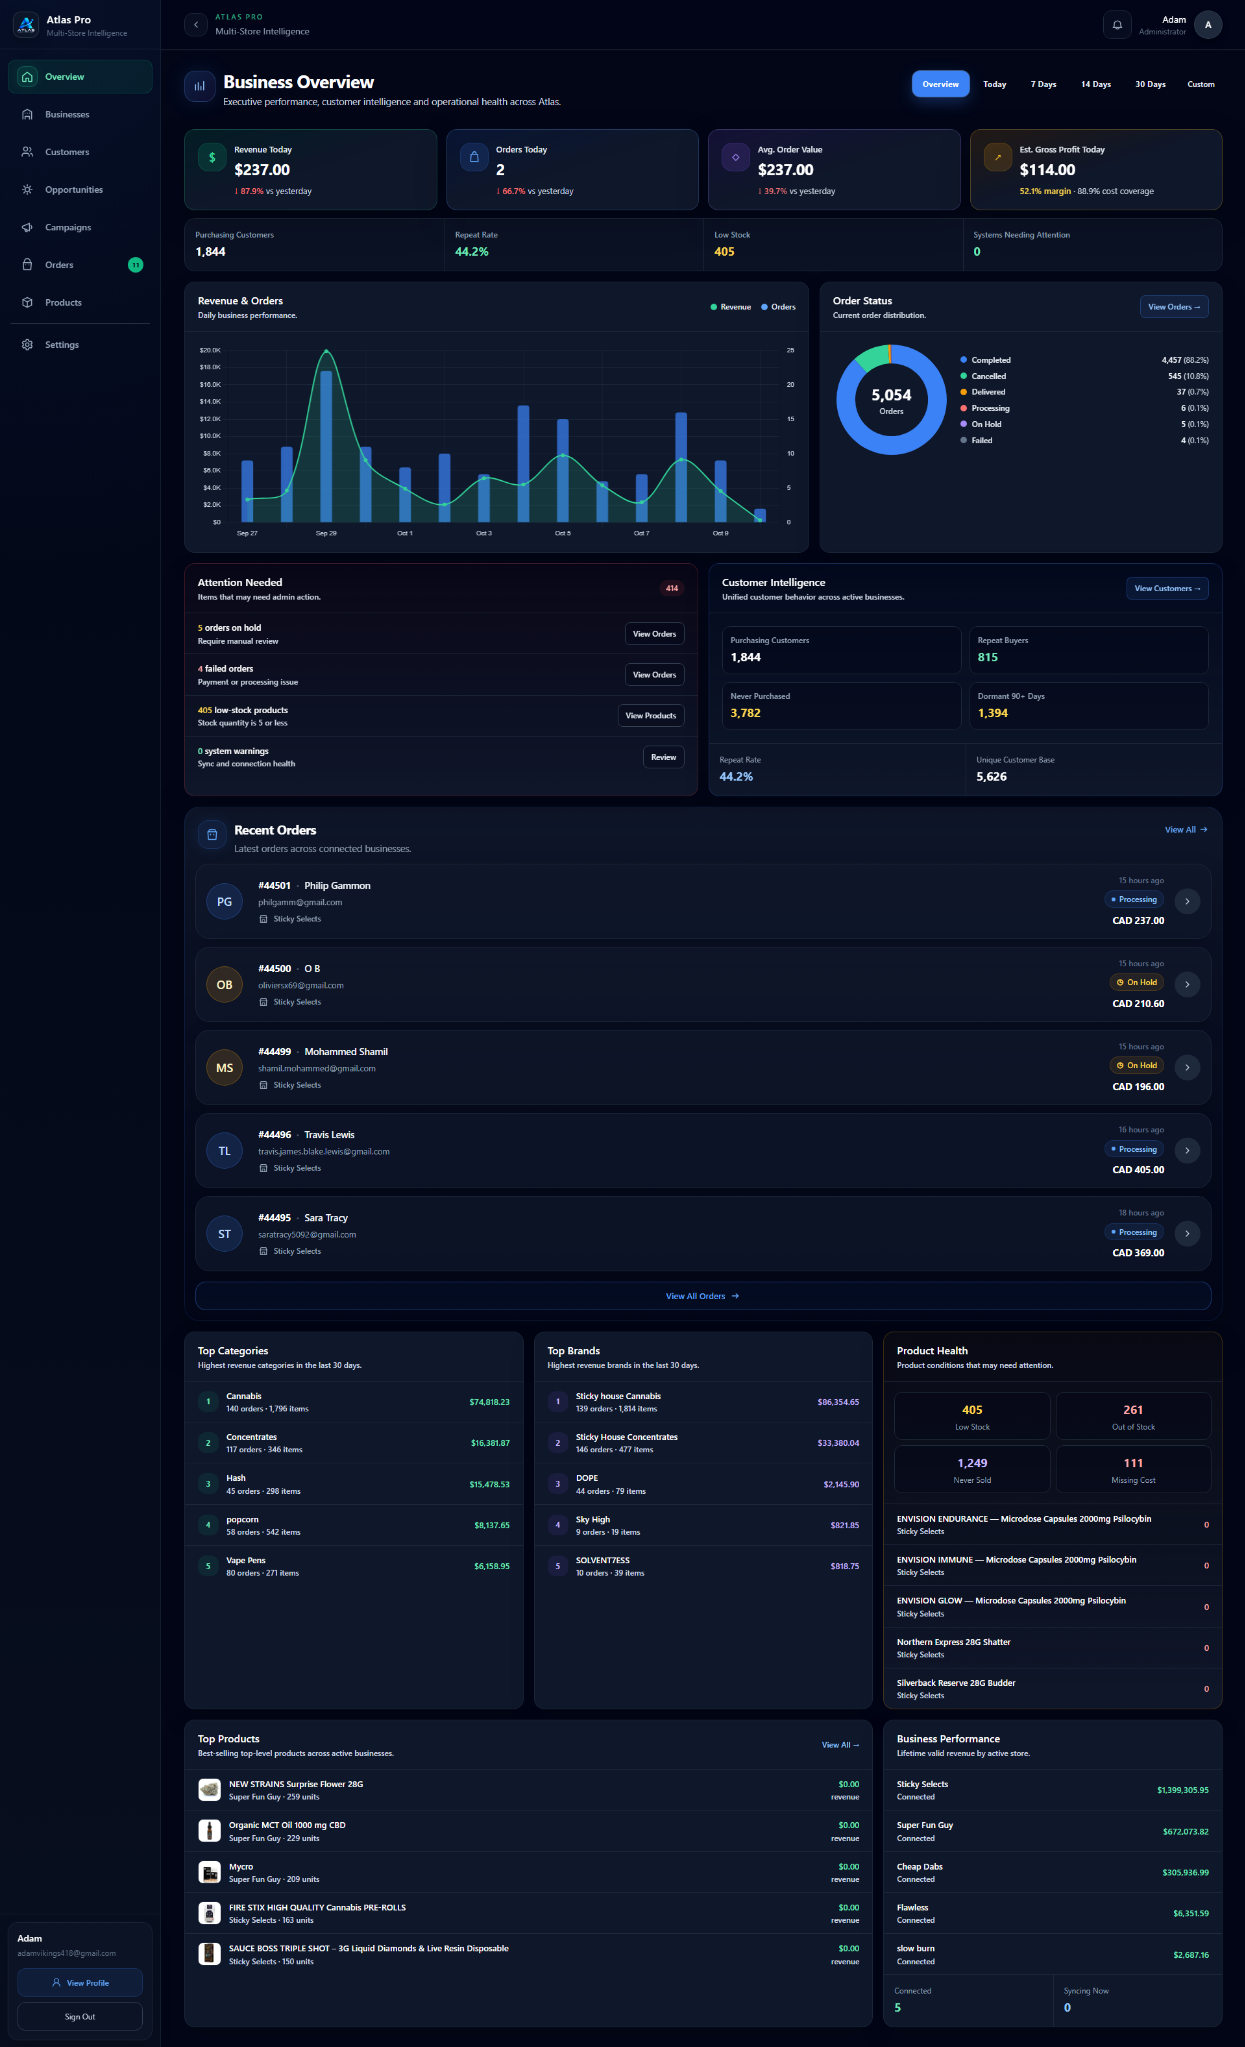Image resolution: width=1245 pixels, height=2047 pixels.
Task: Click the Revenue Today dollar icon
Action: pos(212,157)
